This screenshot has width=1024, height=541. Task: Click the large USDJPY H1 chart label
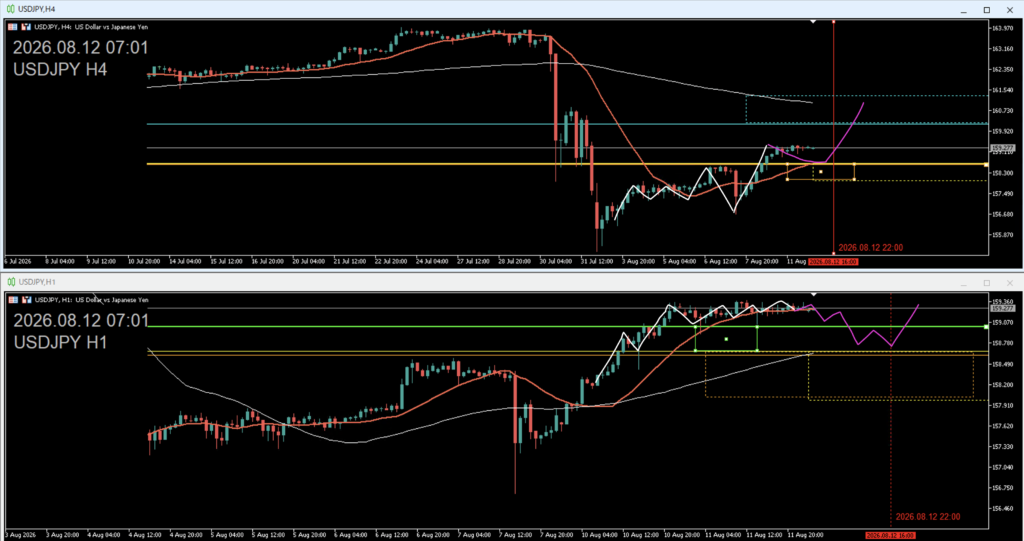point(61,342)
